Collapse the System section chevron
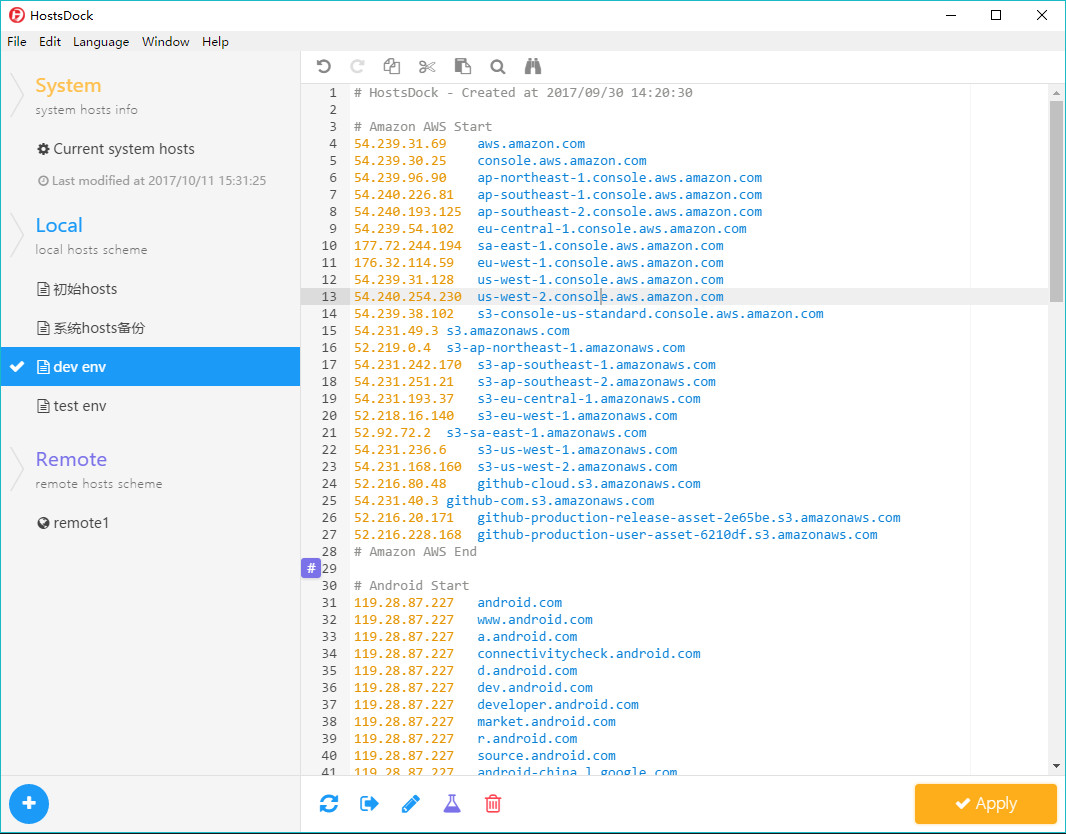 click(18, 95)
